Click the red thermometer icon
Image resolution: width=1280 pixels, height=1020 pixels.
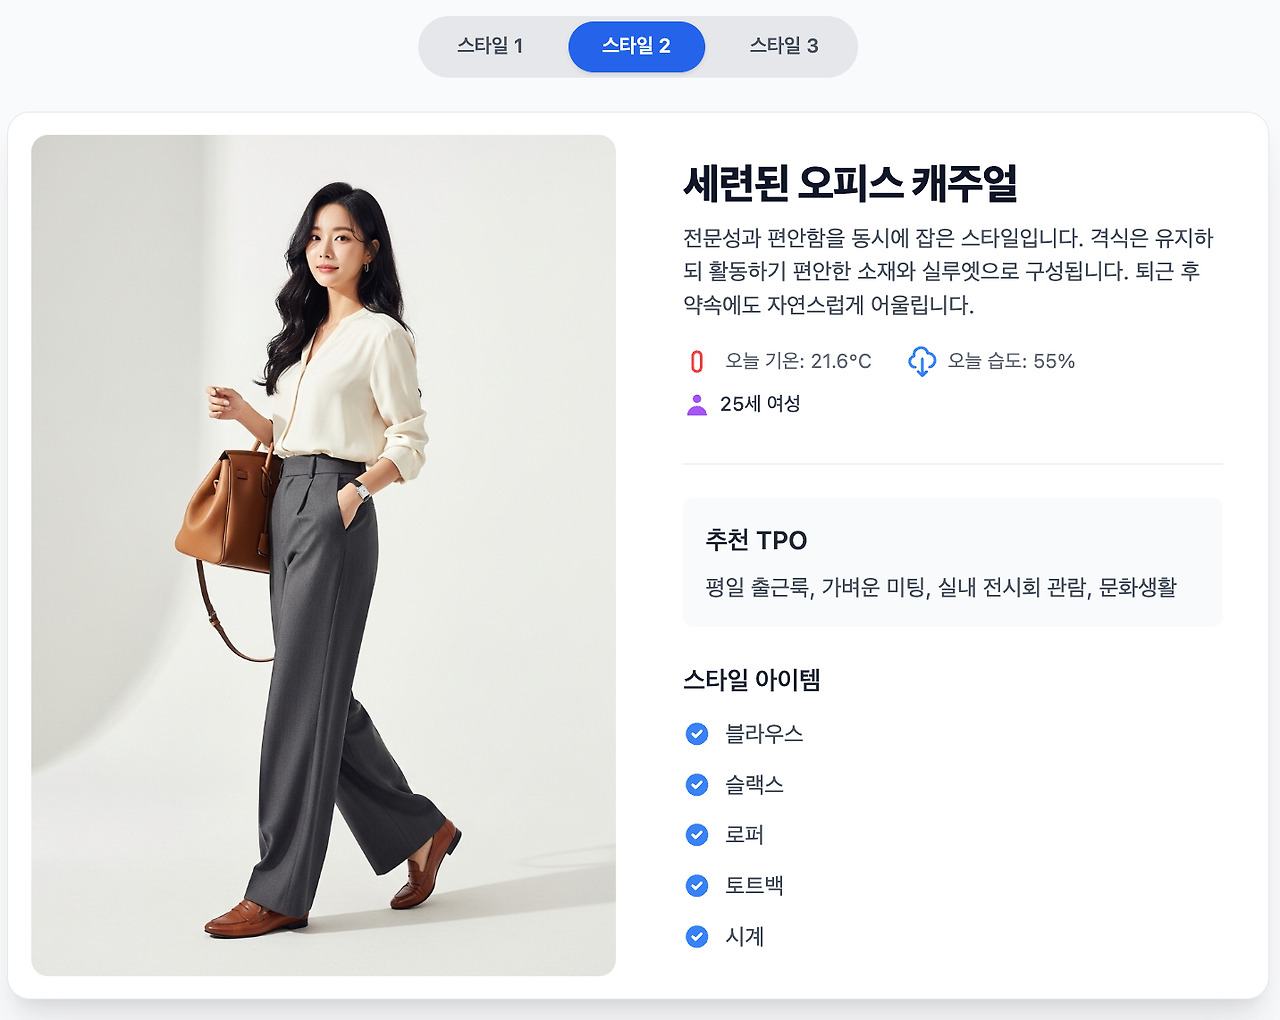(x=697, y=361)
